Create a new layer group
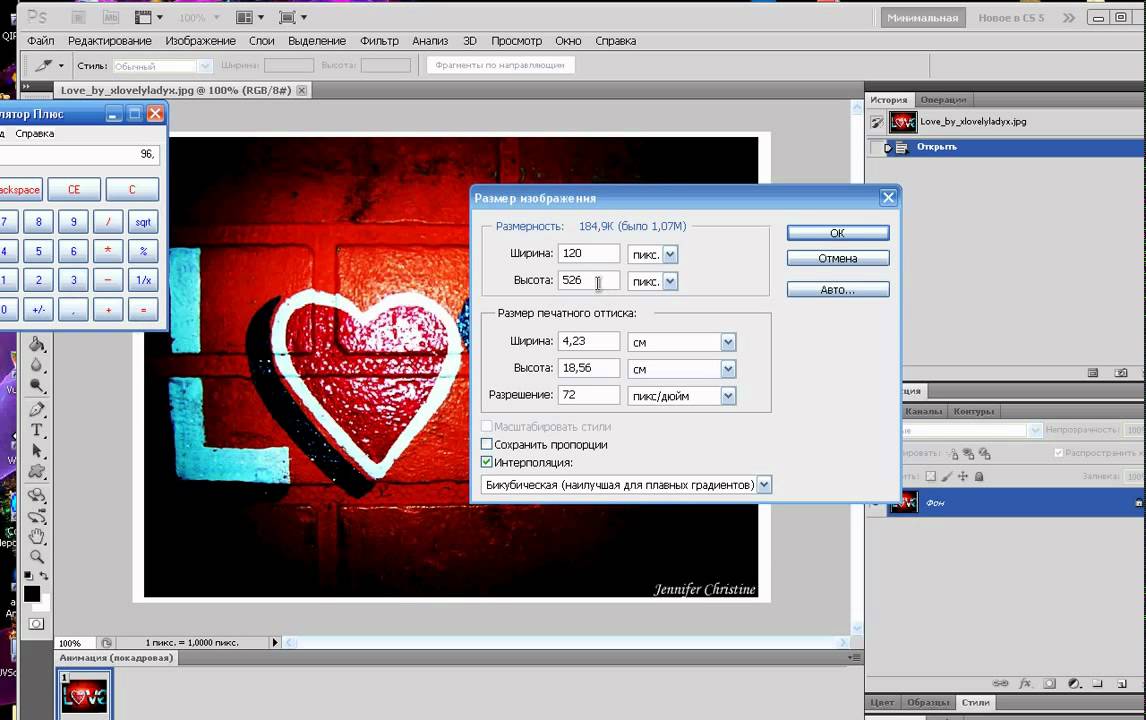This screenshot has height=720, width=1146. (1098, 683)
